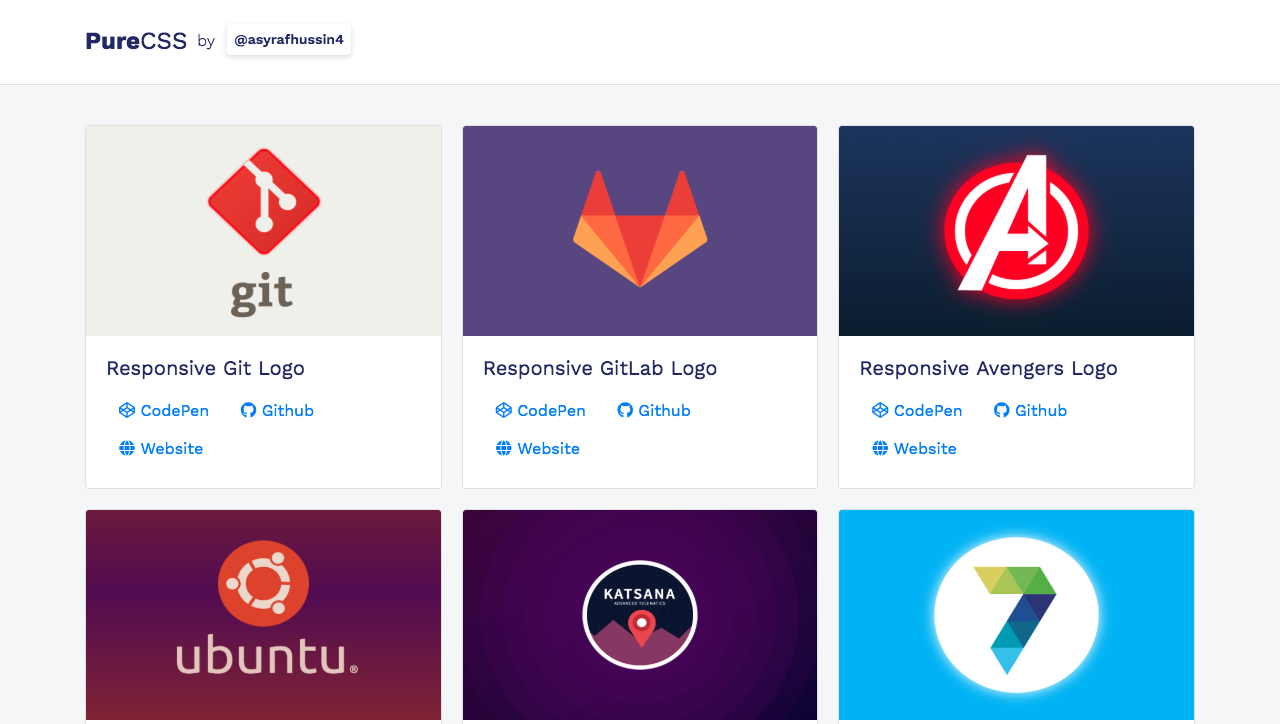
Task: Click the PureCSS site logo
Action: pos(136,41)
